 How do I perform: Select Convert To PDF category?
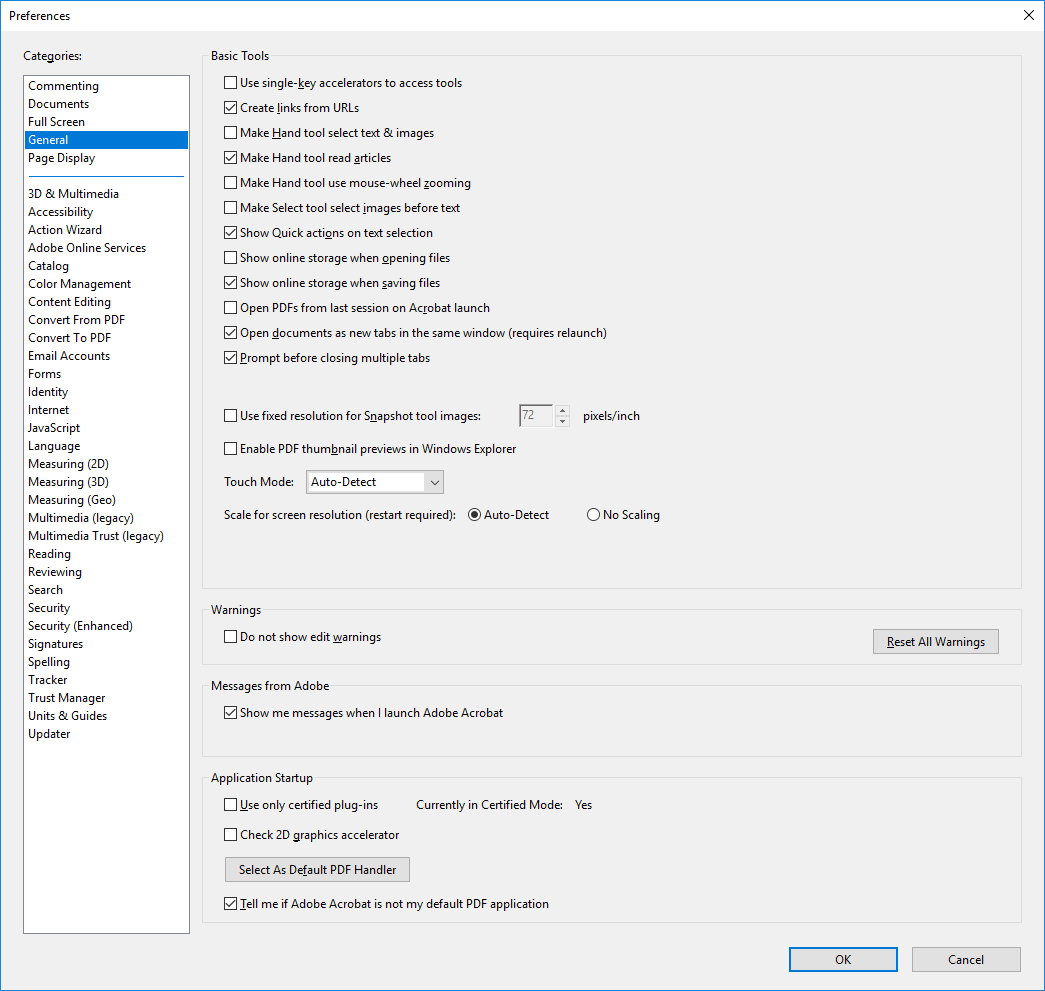(107, 338)
